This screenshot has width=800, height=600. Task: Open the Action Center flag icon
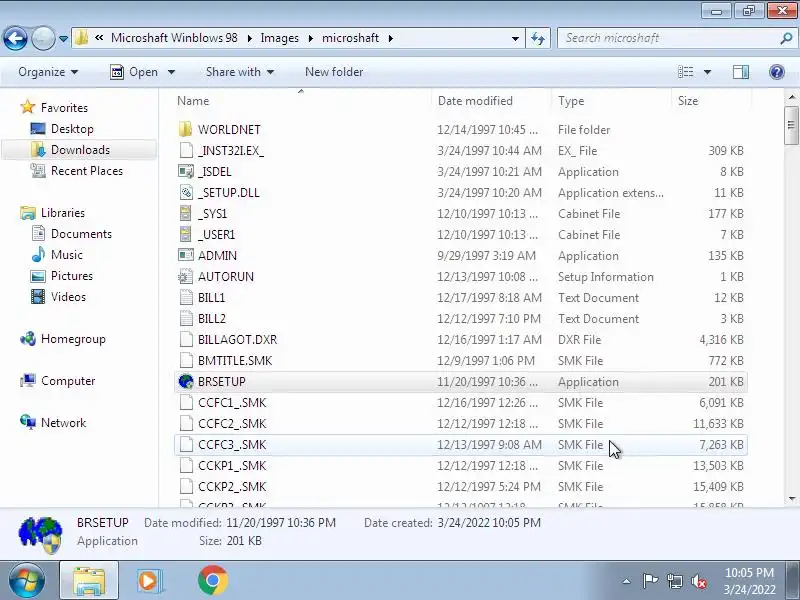pyautogui.click(x=649, y=581)
